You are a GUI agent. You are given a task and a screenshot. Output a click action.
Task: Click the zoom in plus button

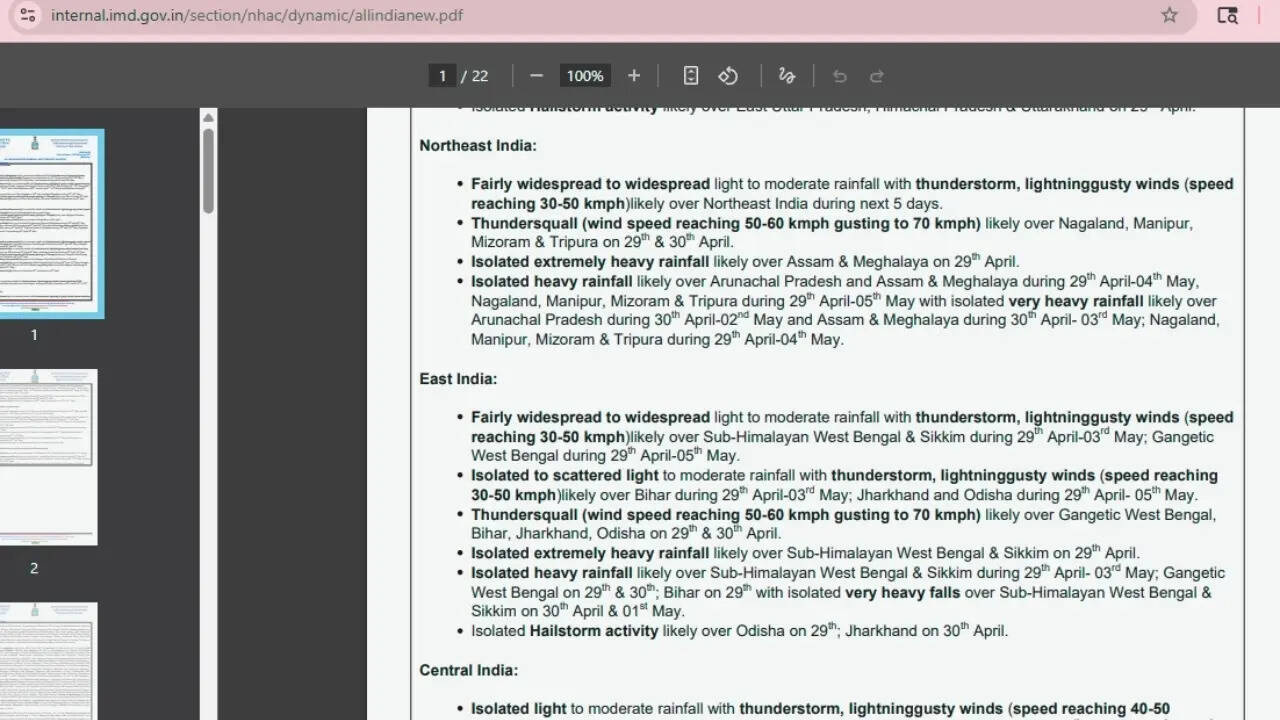[x=634, y=76]
